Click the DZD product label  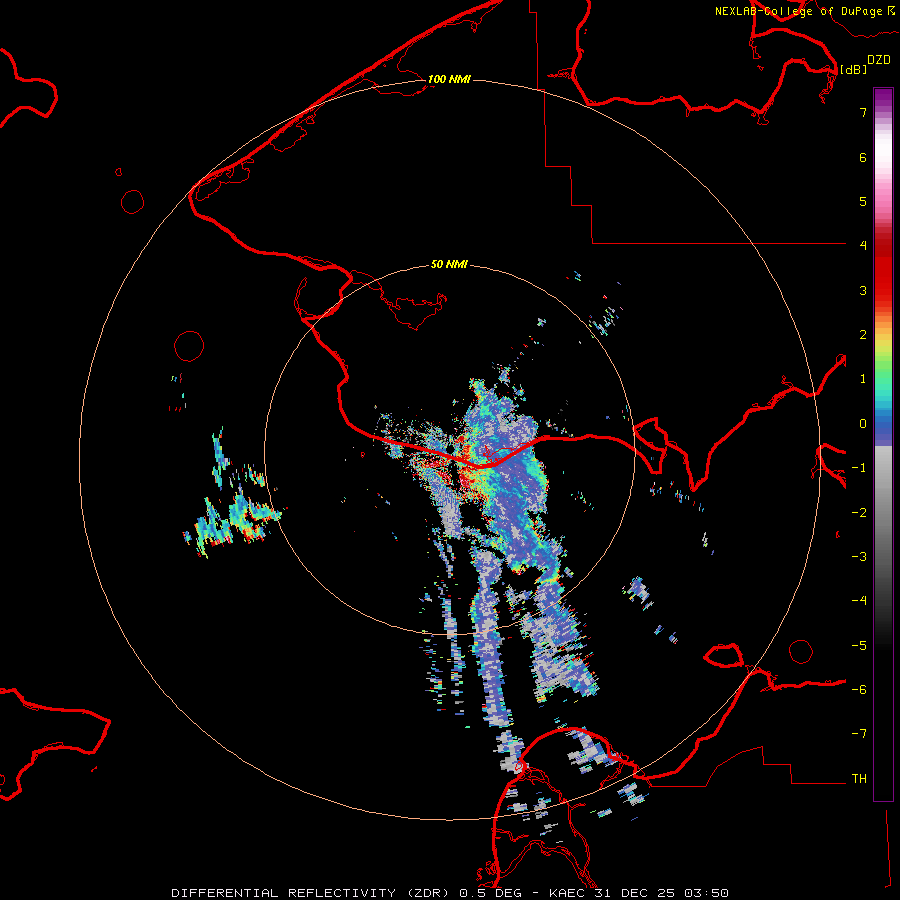pos(879,60)
